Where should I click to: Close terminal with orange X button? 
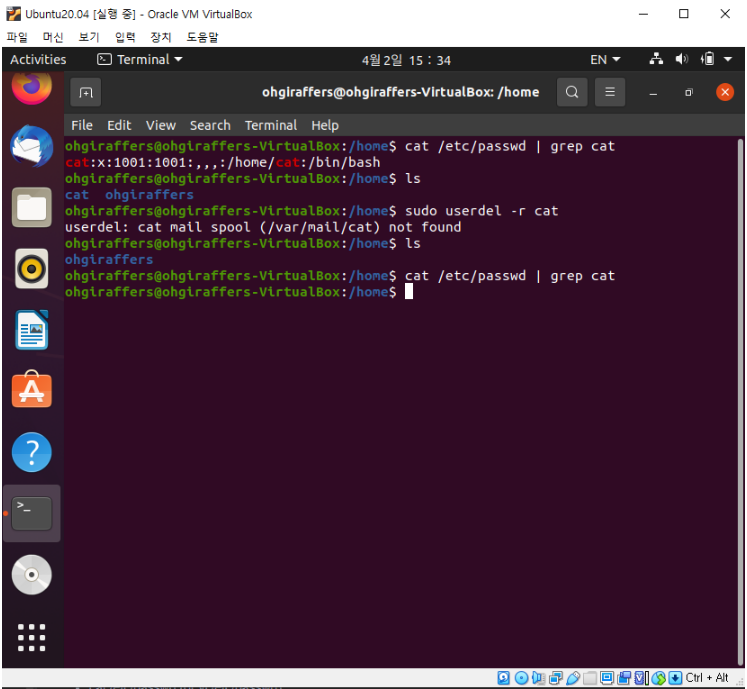[x=725, y=92]
